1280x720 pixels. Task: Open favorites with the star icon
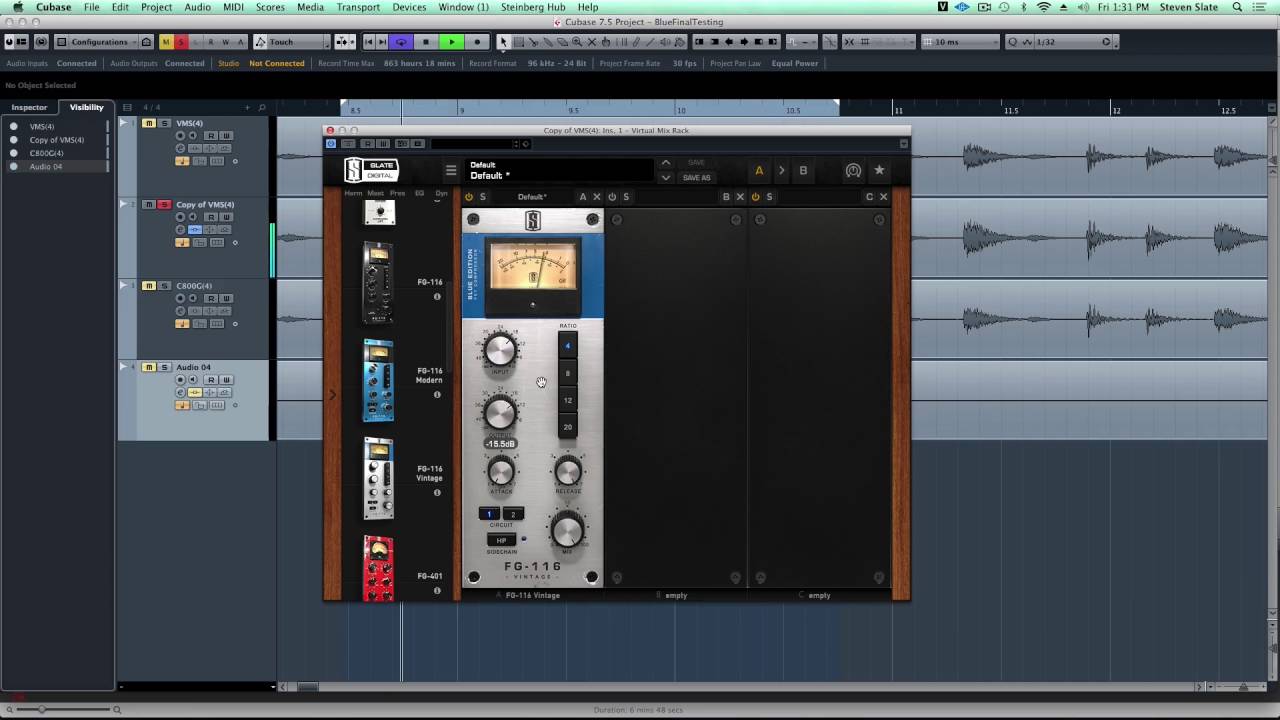879,171
